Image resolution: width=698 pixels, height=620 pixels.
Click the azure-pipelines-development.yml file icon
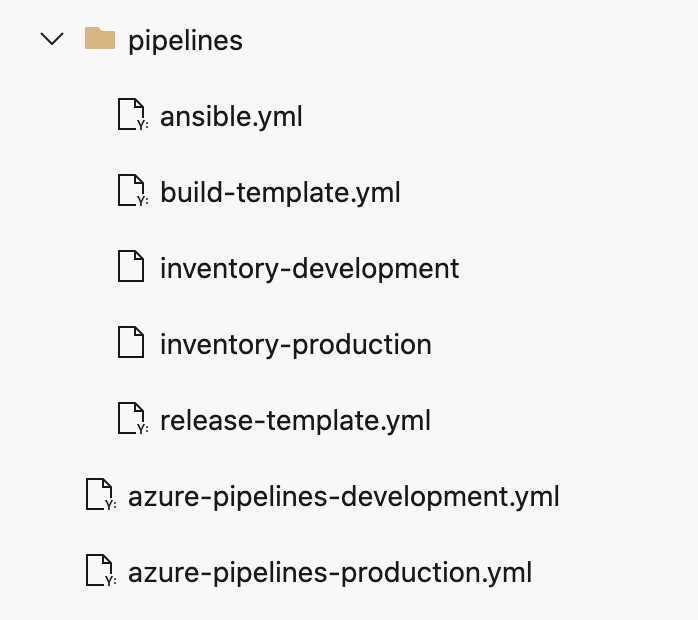tap(100, 496)
